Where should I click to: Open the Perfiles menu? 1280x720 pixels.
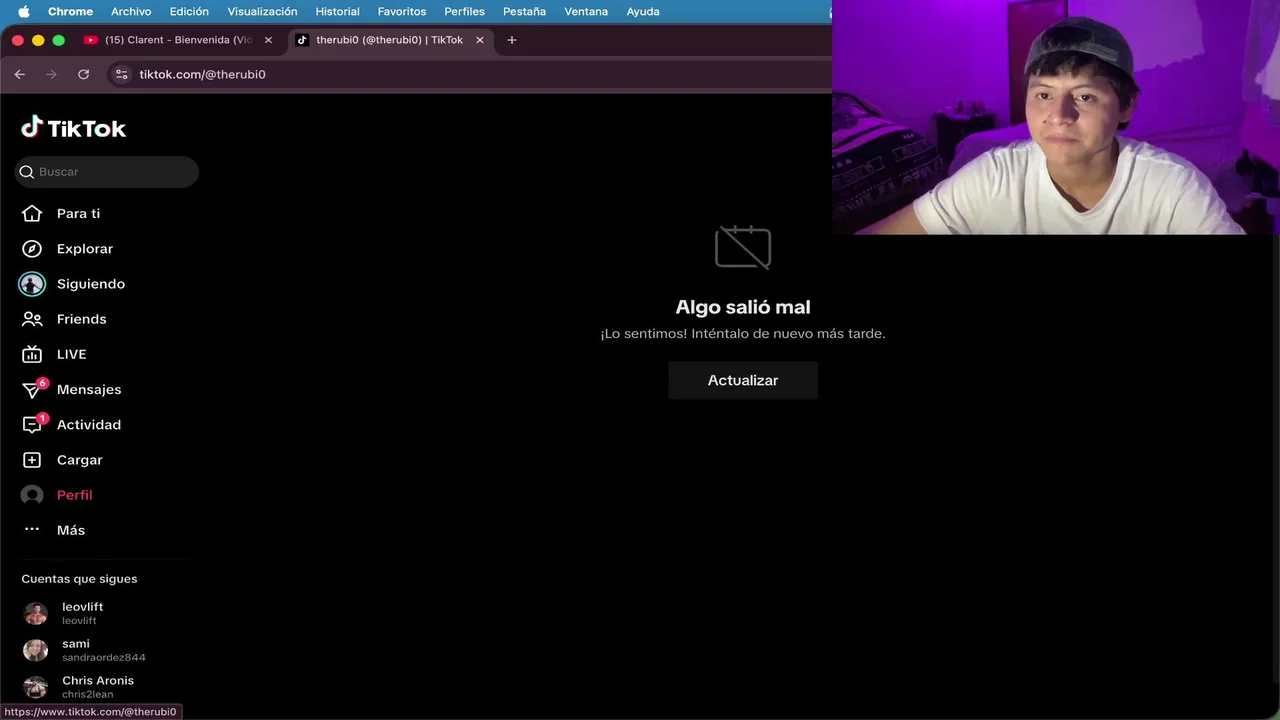click(x=464, y=11)
